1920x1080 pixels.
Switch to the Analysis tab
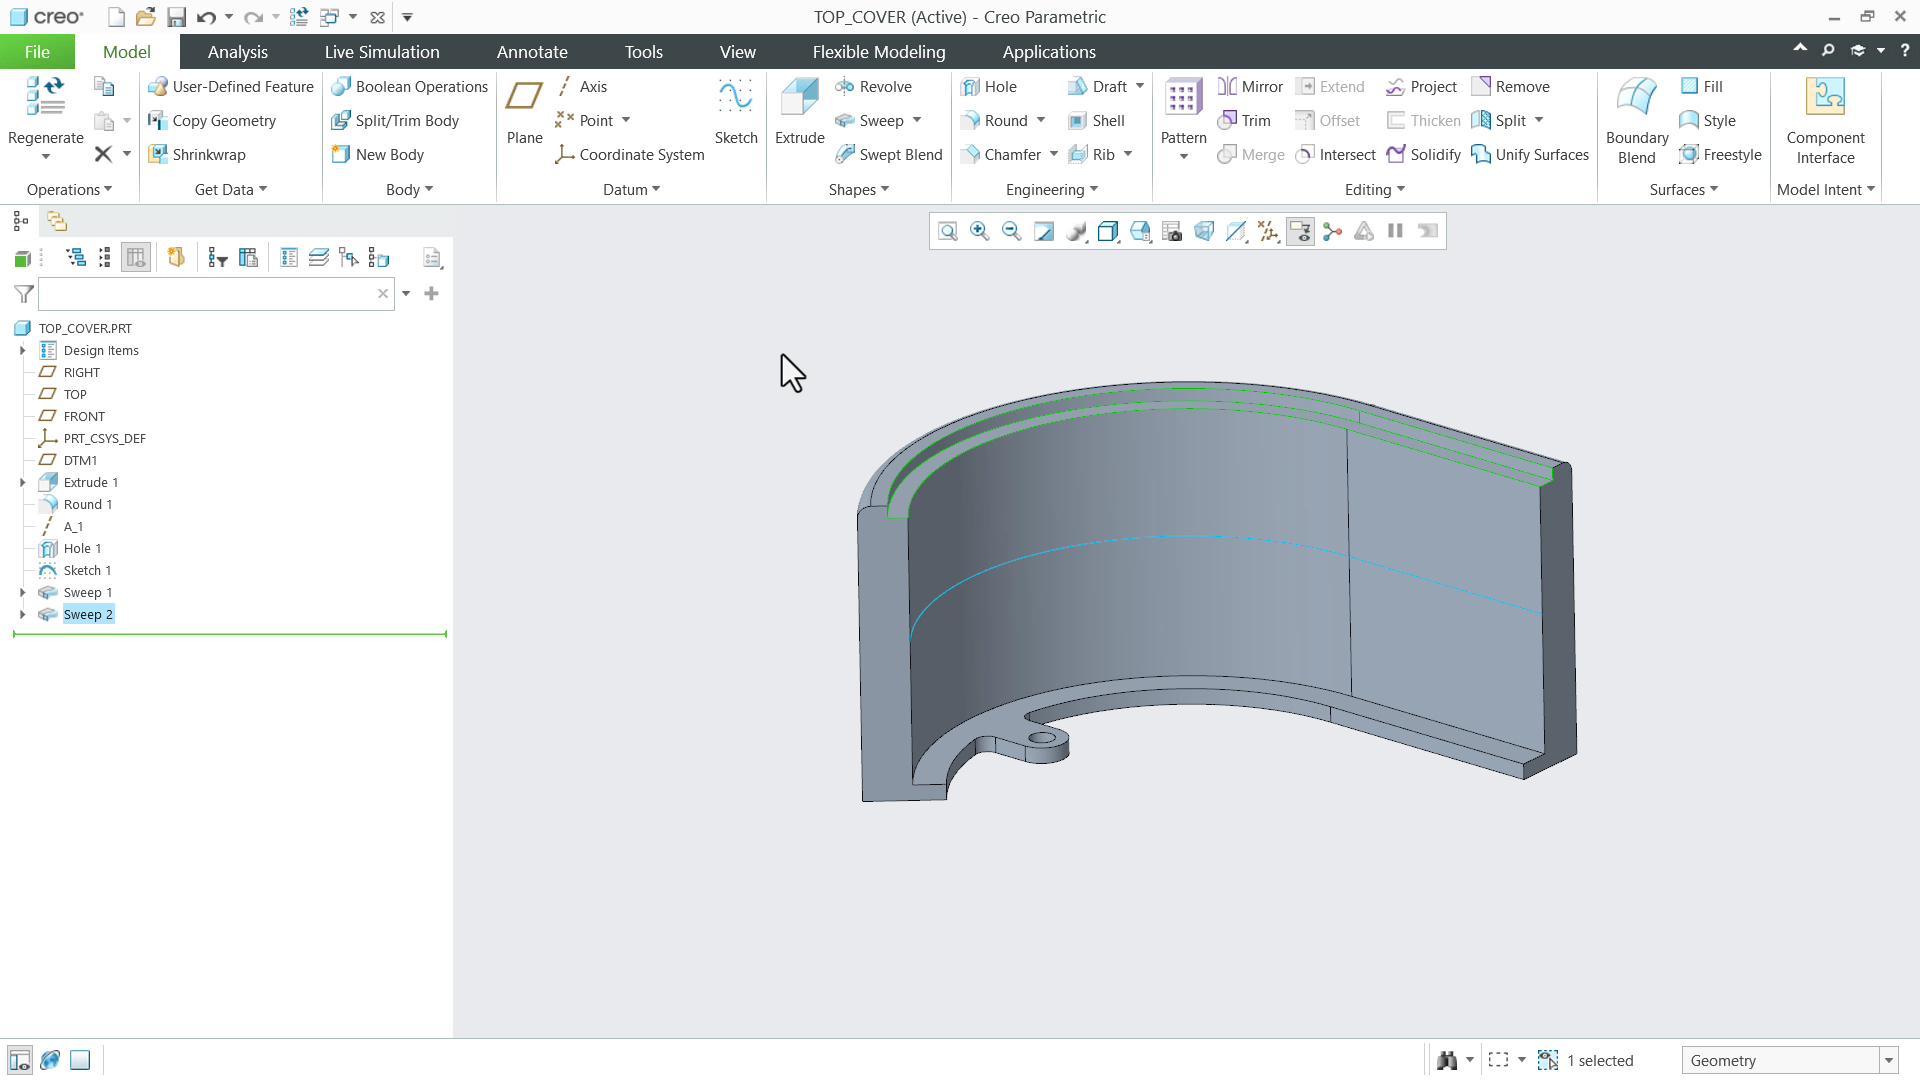click(237, 51)
